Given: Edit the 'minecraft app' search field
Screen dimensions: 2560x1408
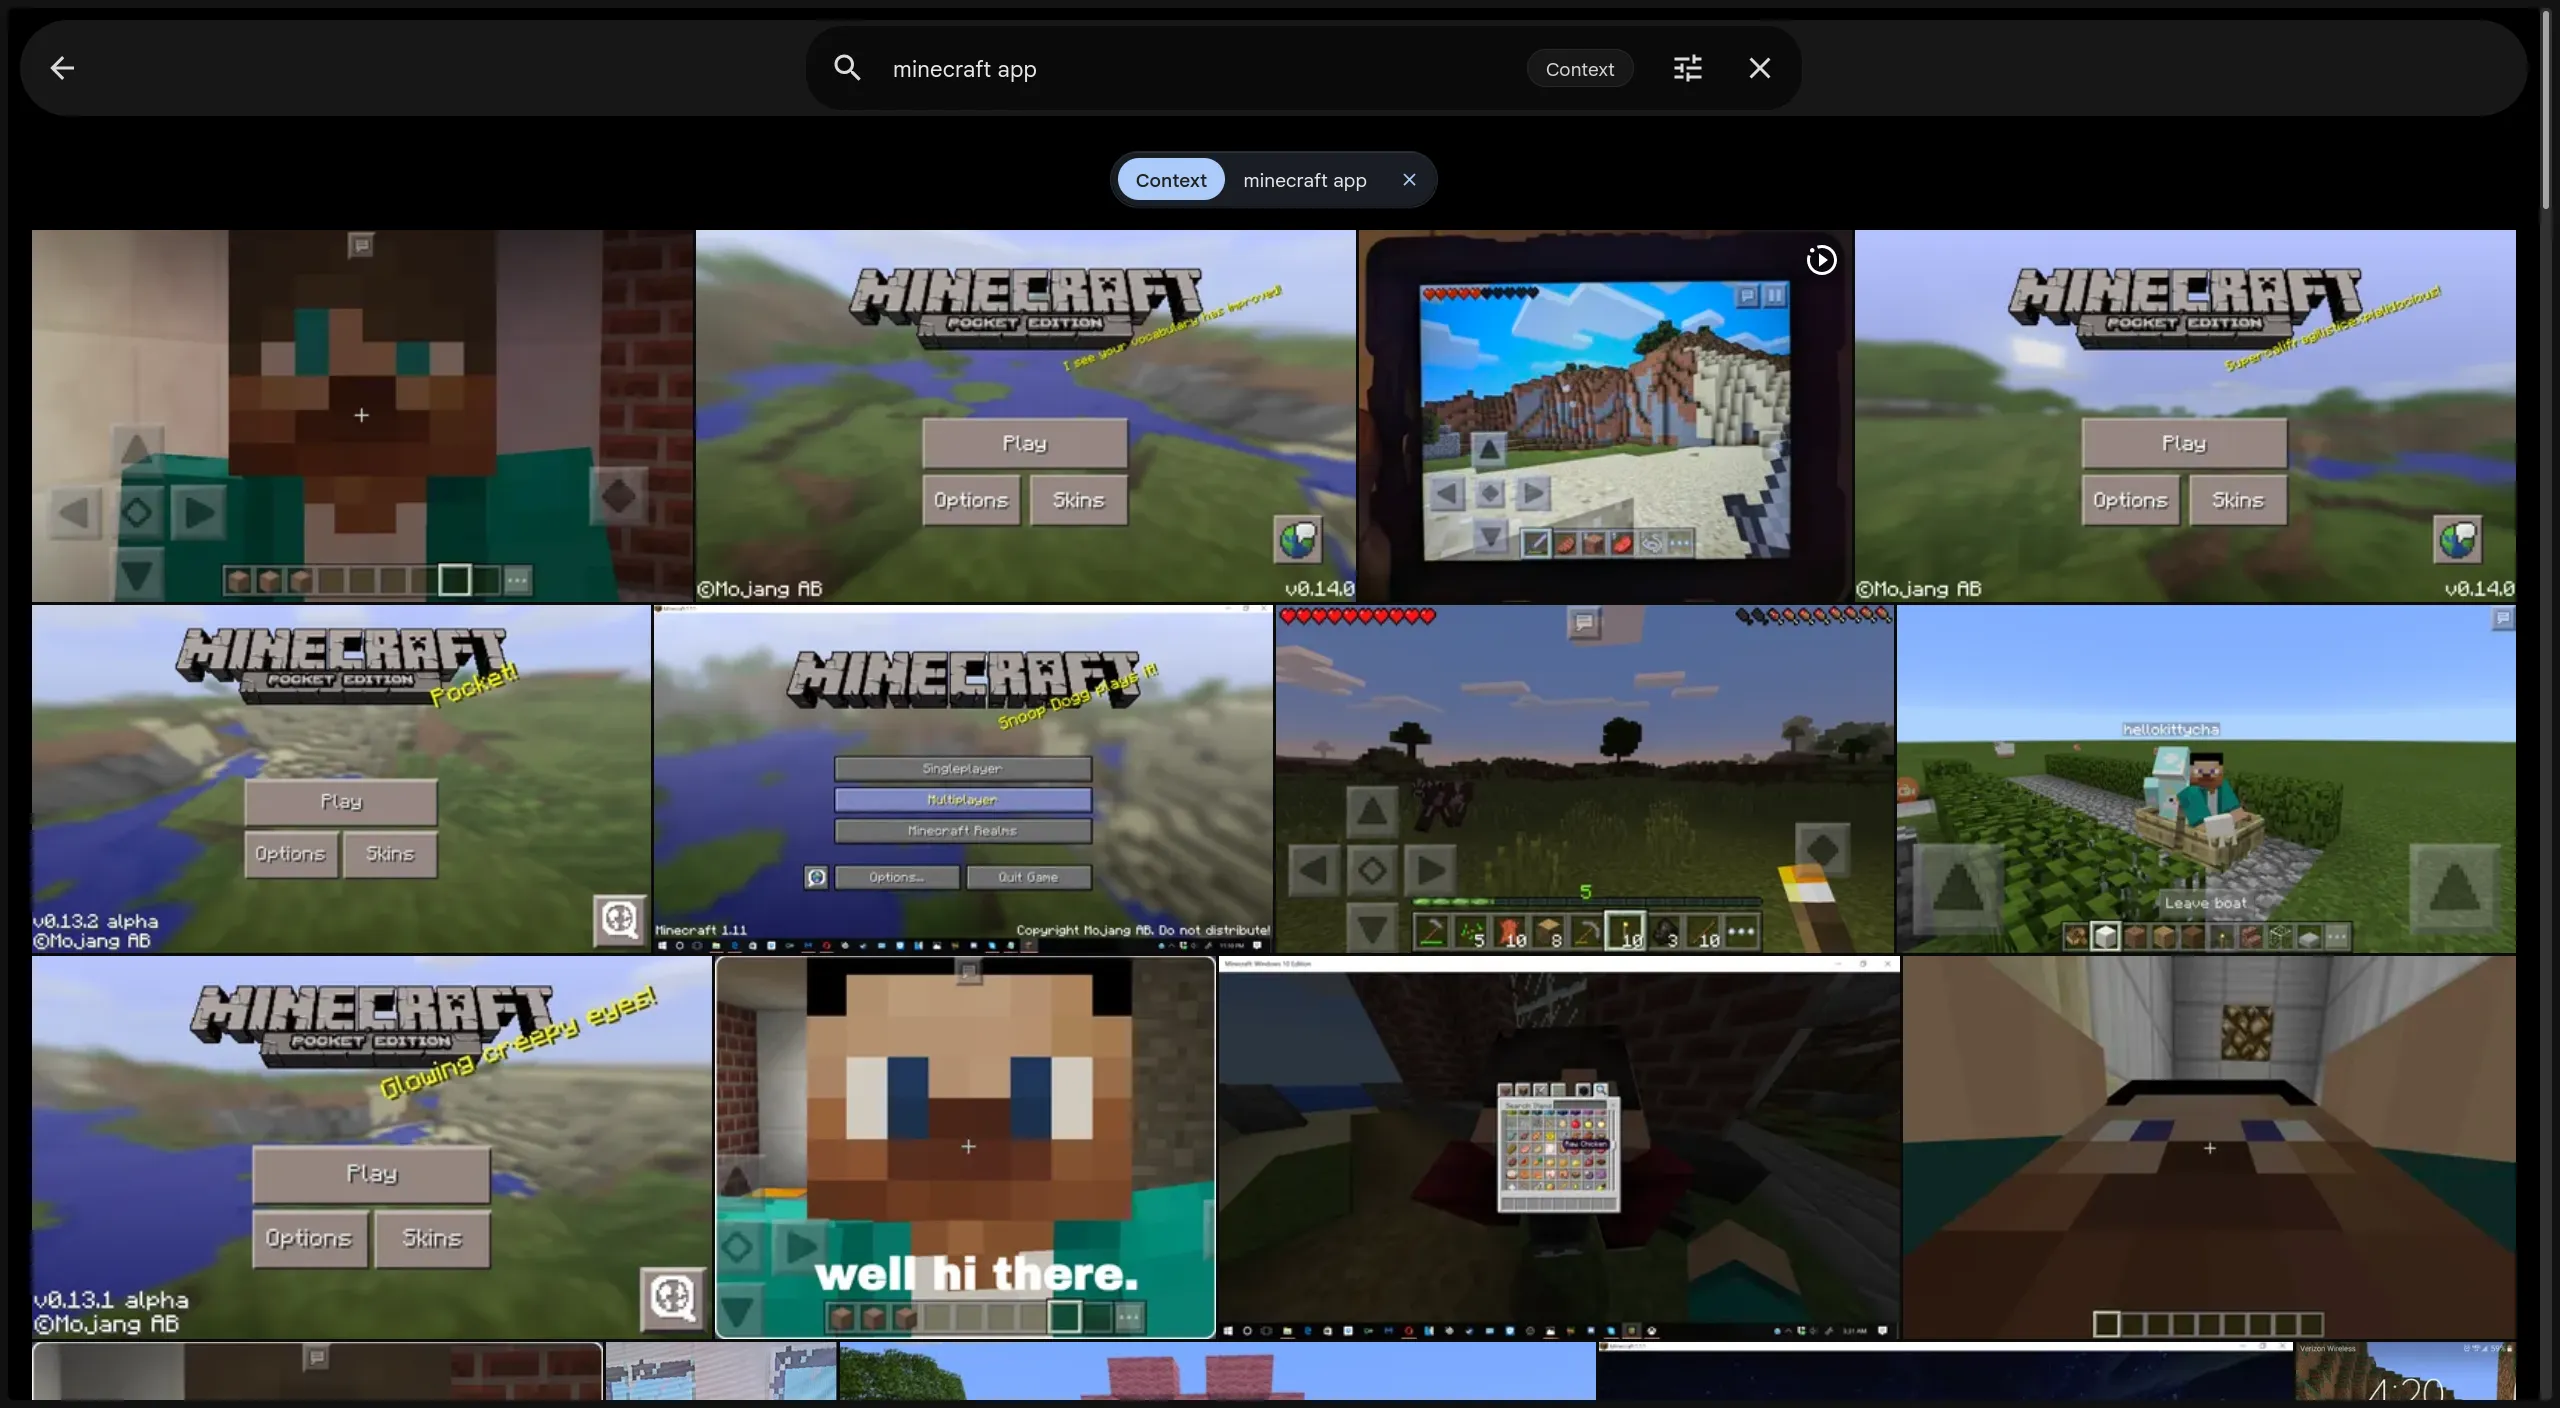Looking at the screenshot, I should (x=1200, y=69).
